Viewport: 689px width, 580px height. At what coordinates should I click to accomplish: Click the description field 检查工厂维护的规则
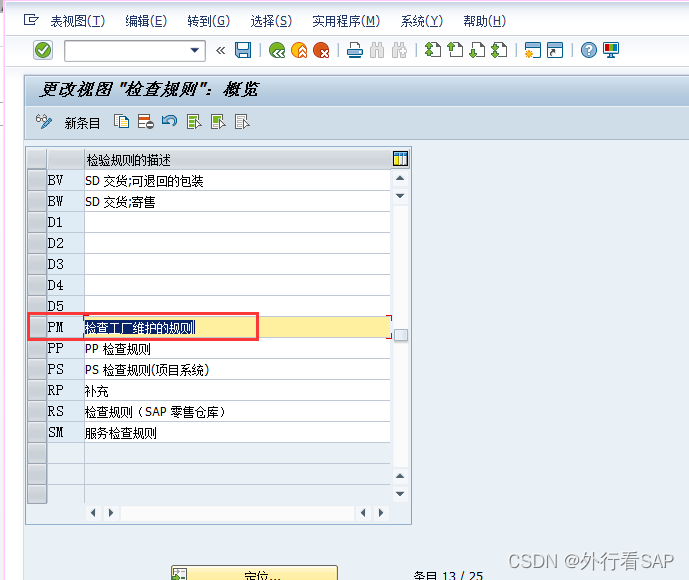237,327
